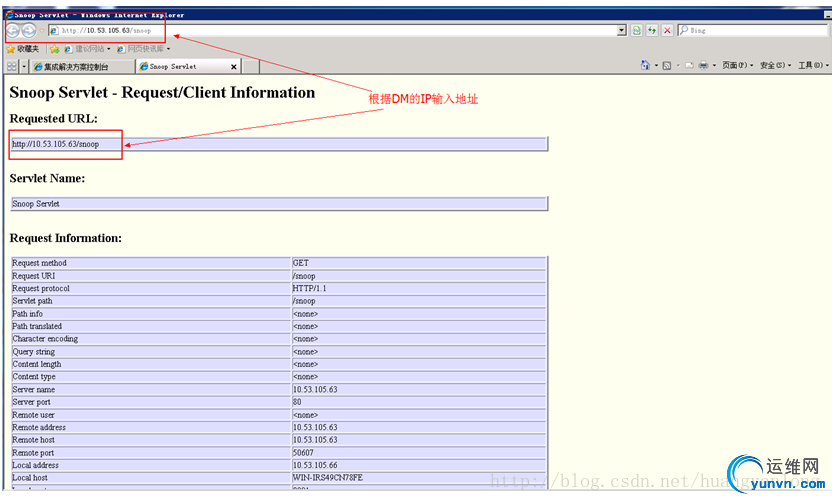Click the Server port value 80
This screenshot has width=832, height=501.
(x=297, y=402)
